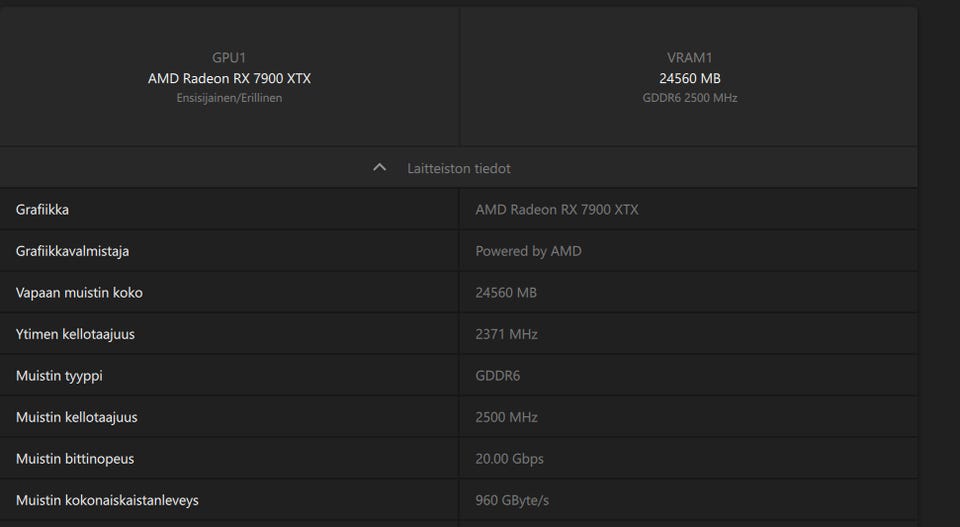
Task: Click AMD Radeon RX 7900 XTX in Grafiikka row
Action: [x=556, y=210]
